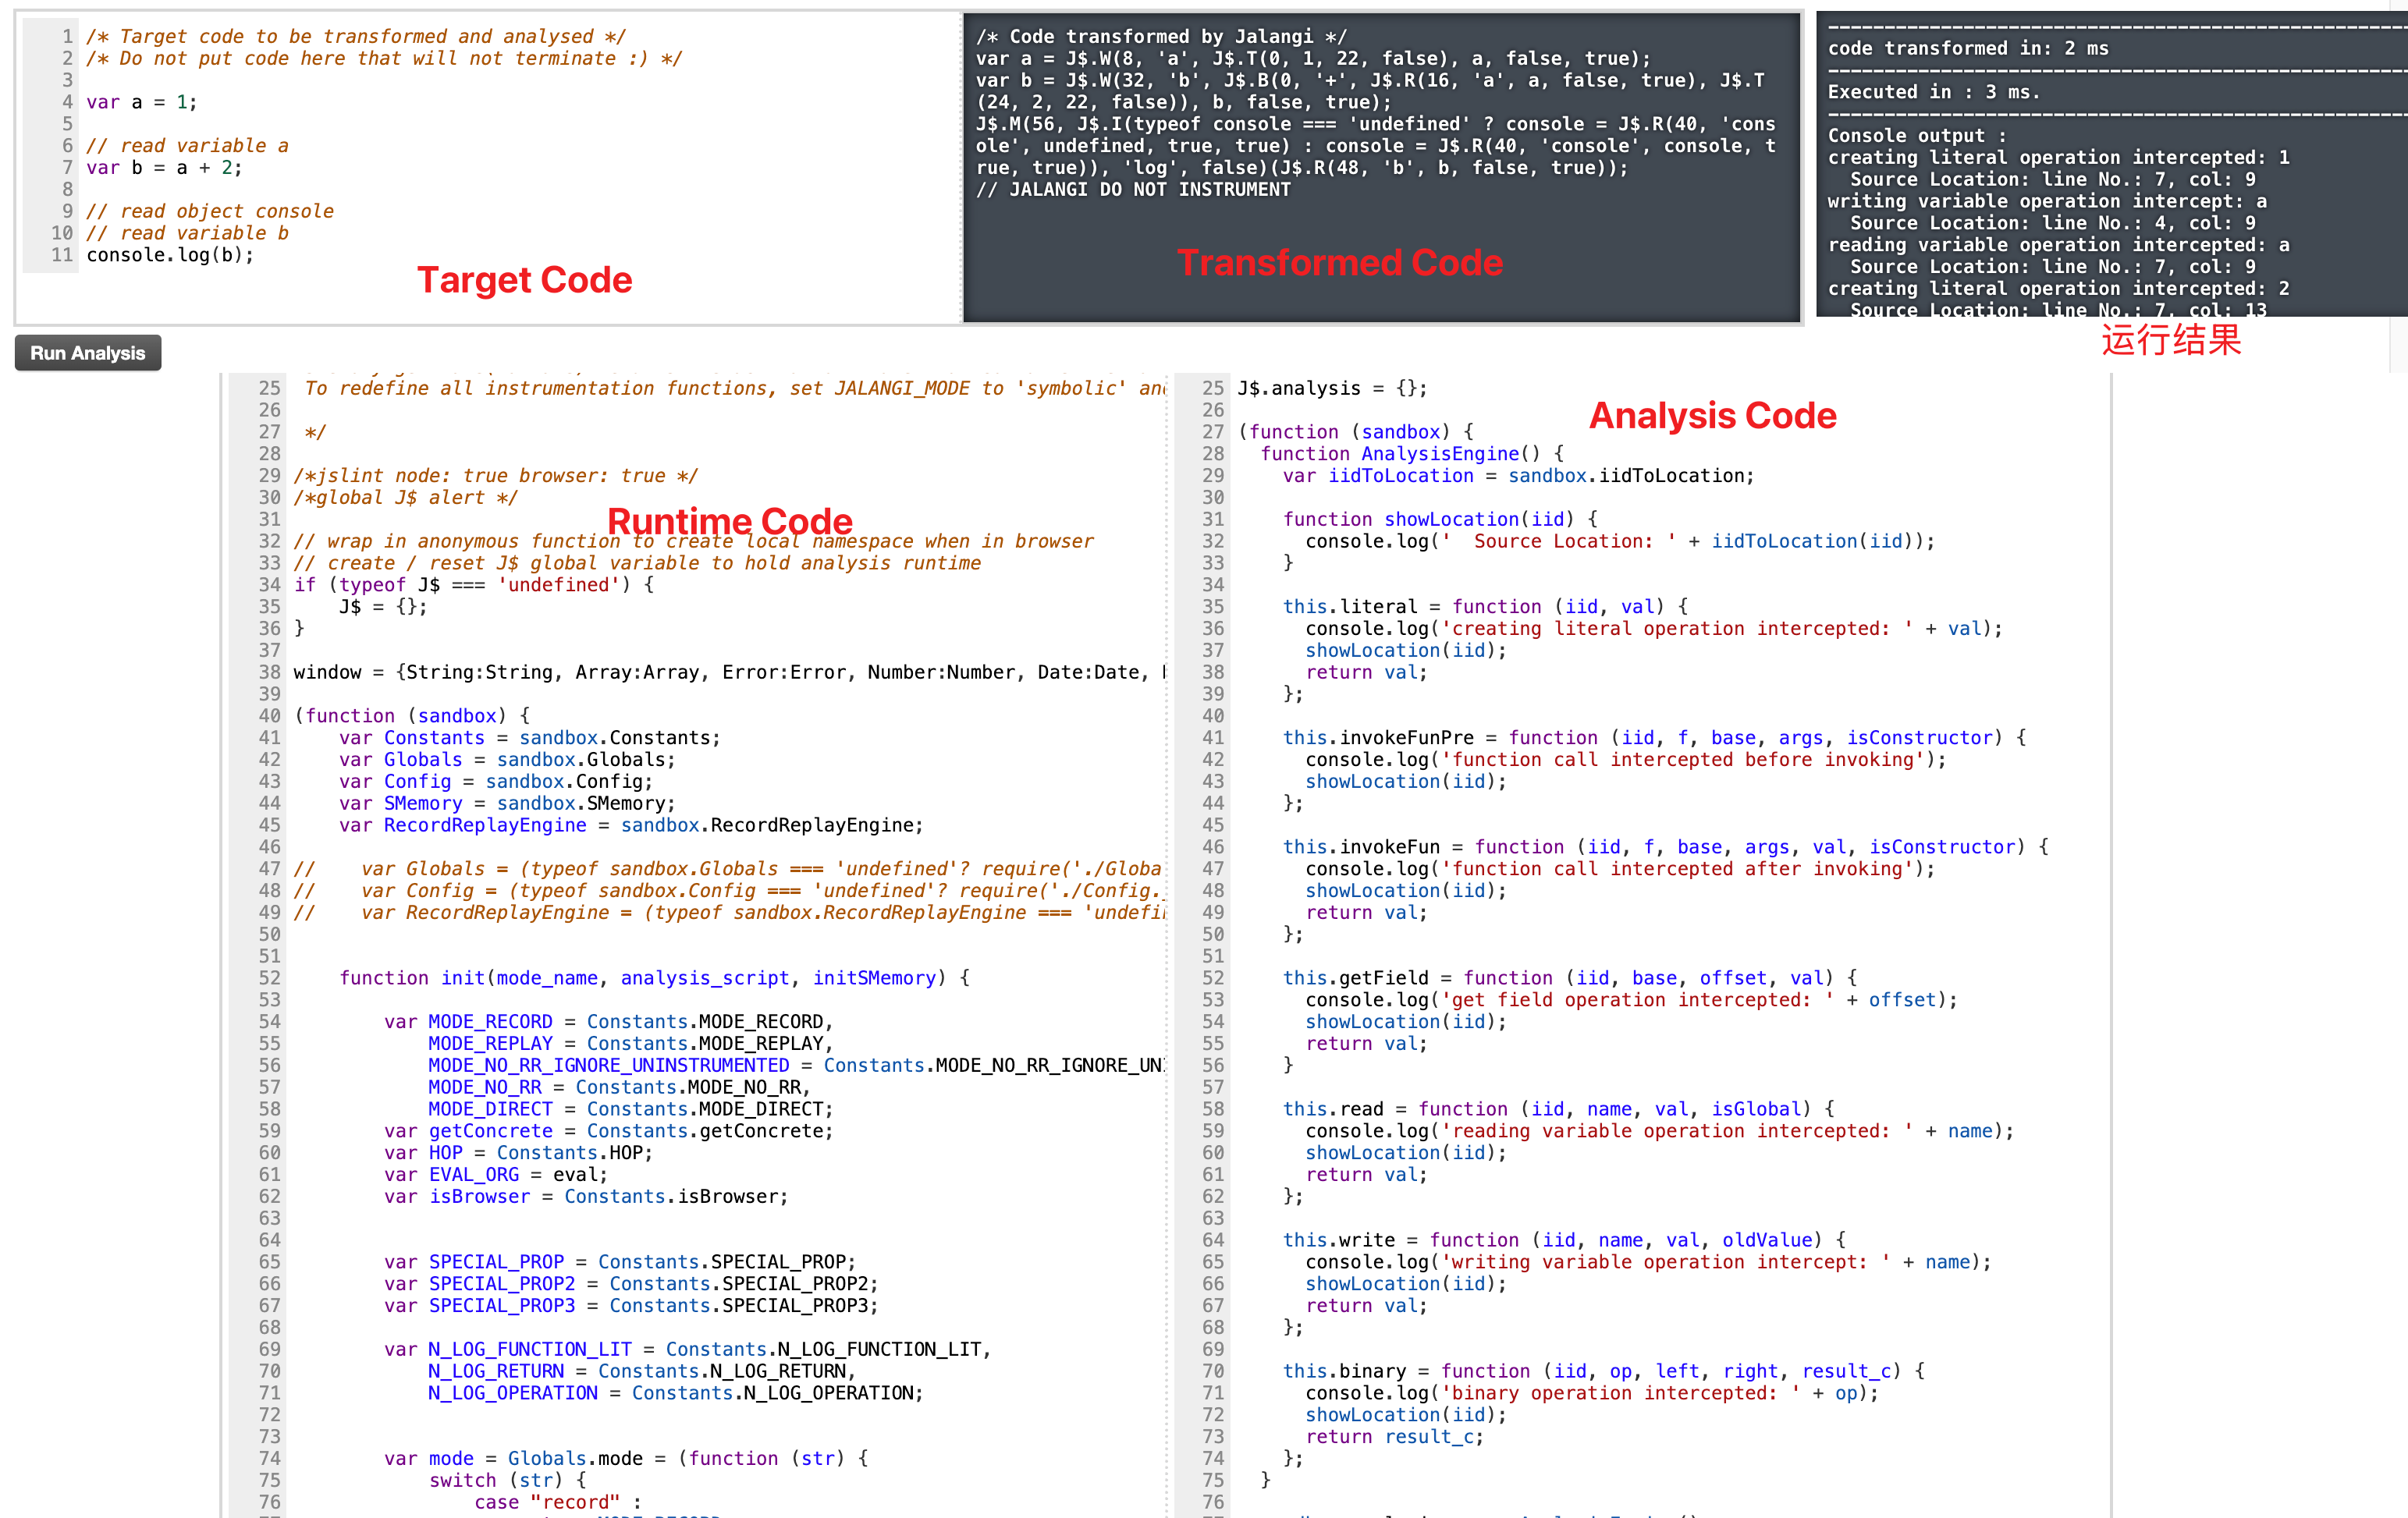Click 'Executed in : 3 ms.' output line
The height and width of the screenshot is (1518, 2408).
(x=1933, y=92)
